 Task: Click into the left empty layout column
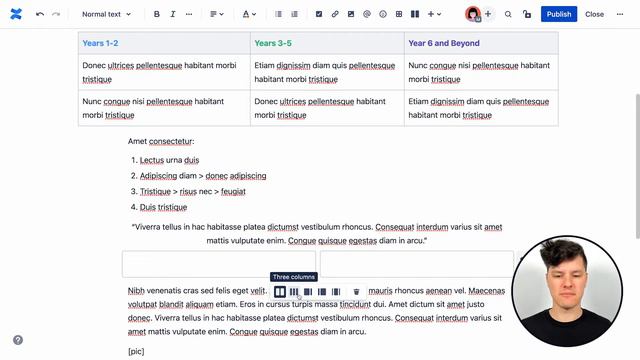pyautogui.click(x=219, y=264)
